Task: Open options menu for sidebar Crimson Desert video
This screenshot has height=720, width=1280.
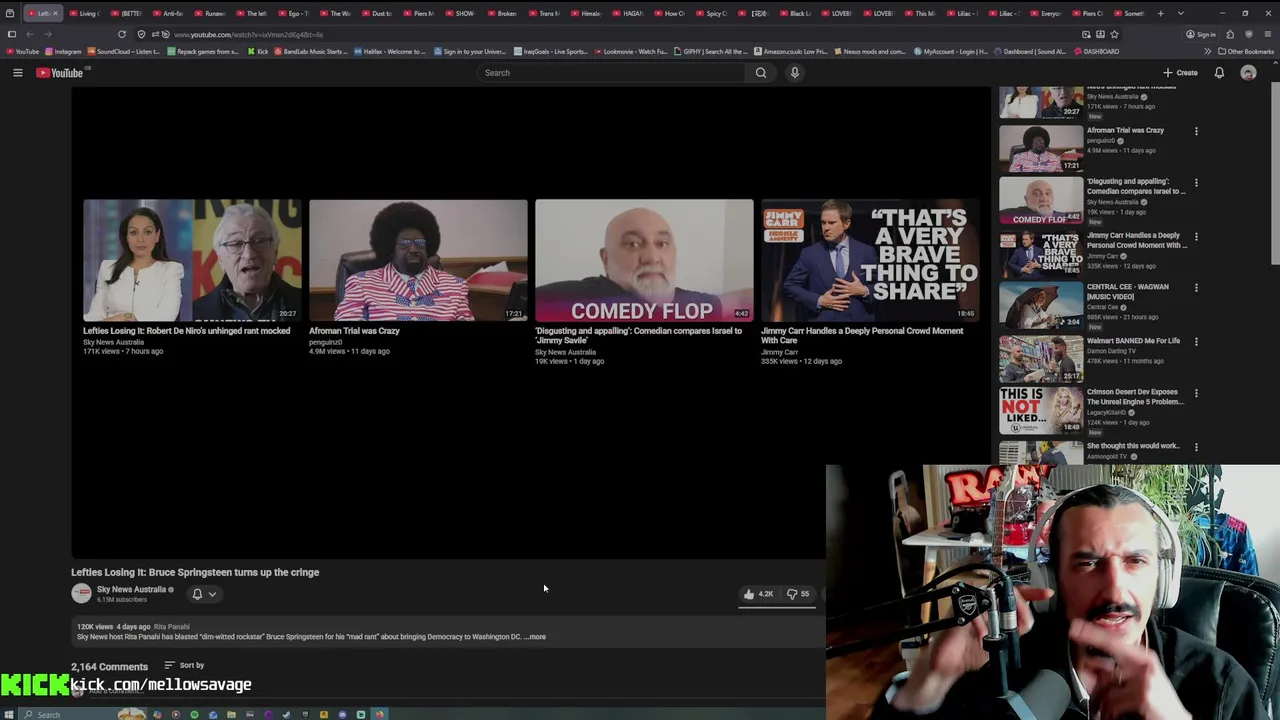Action: click(x=1196, y=393)
